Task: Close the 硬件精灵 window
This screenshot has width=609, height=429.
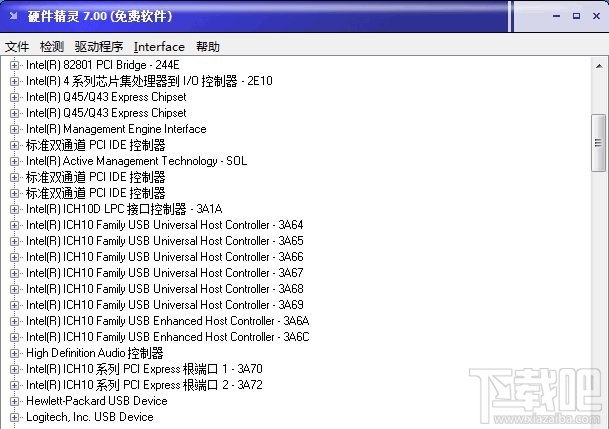Action: tap(597, 16)
